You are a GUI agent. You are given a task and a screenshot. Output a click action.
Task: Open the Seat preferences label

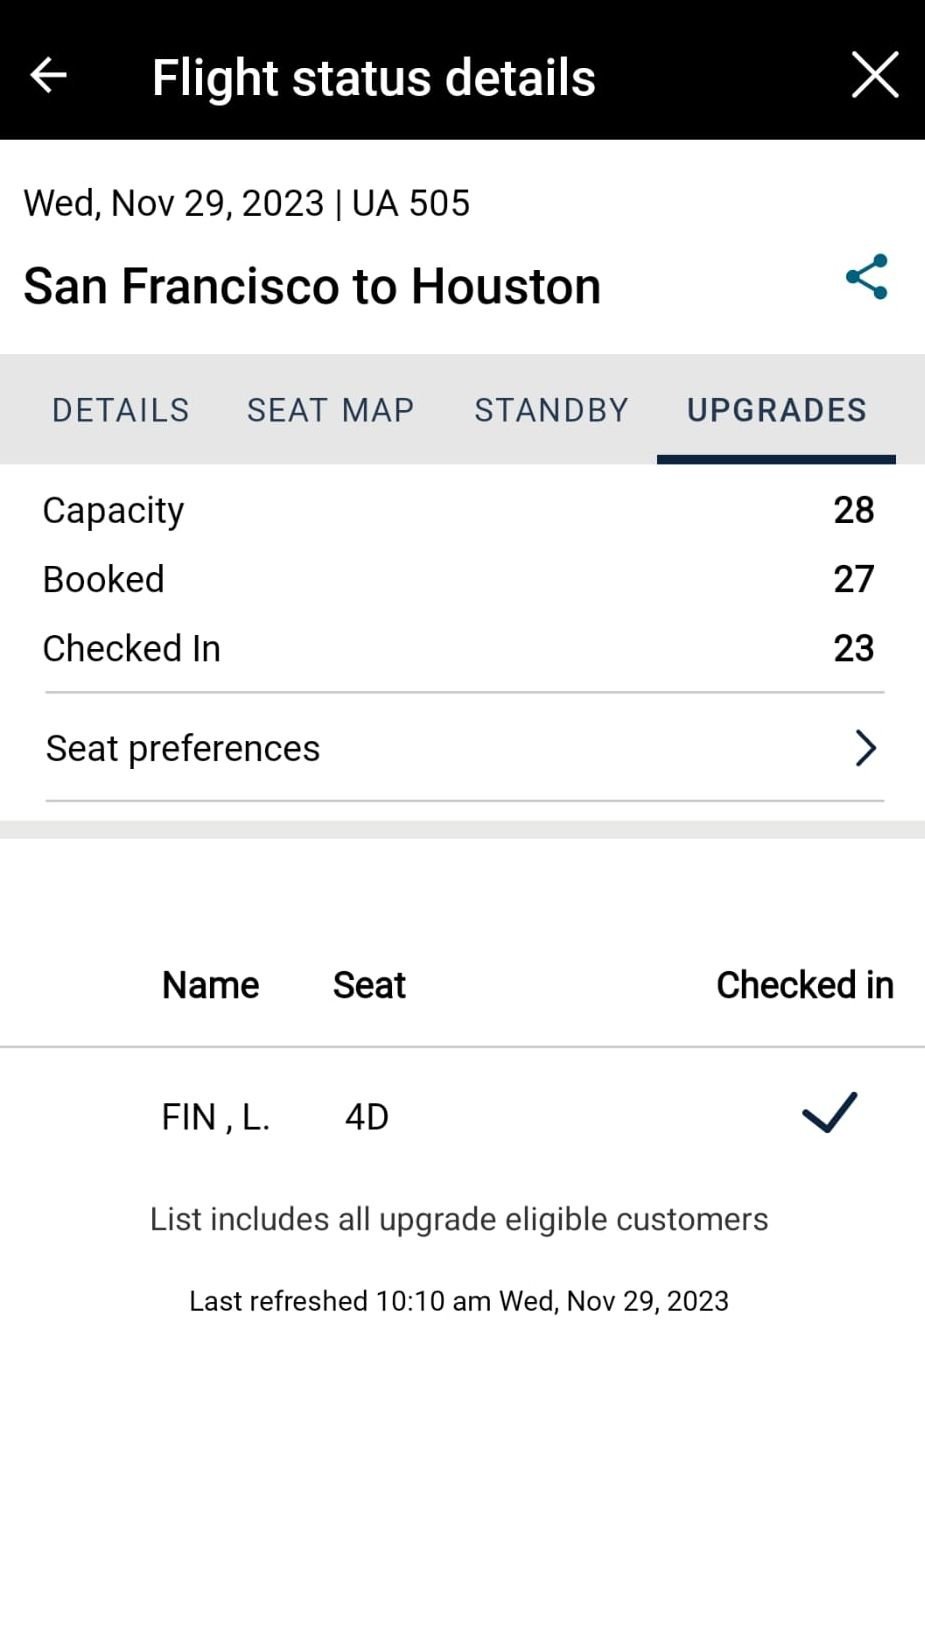[183, 748]
